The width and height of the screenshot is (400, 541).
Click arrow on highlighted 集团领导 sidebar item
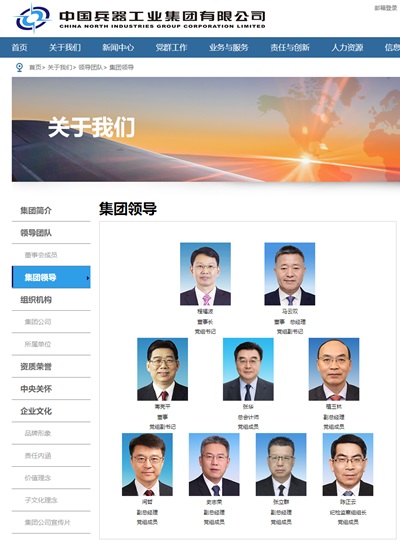tap(88, 278)
